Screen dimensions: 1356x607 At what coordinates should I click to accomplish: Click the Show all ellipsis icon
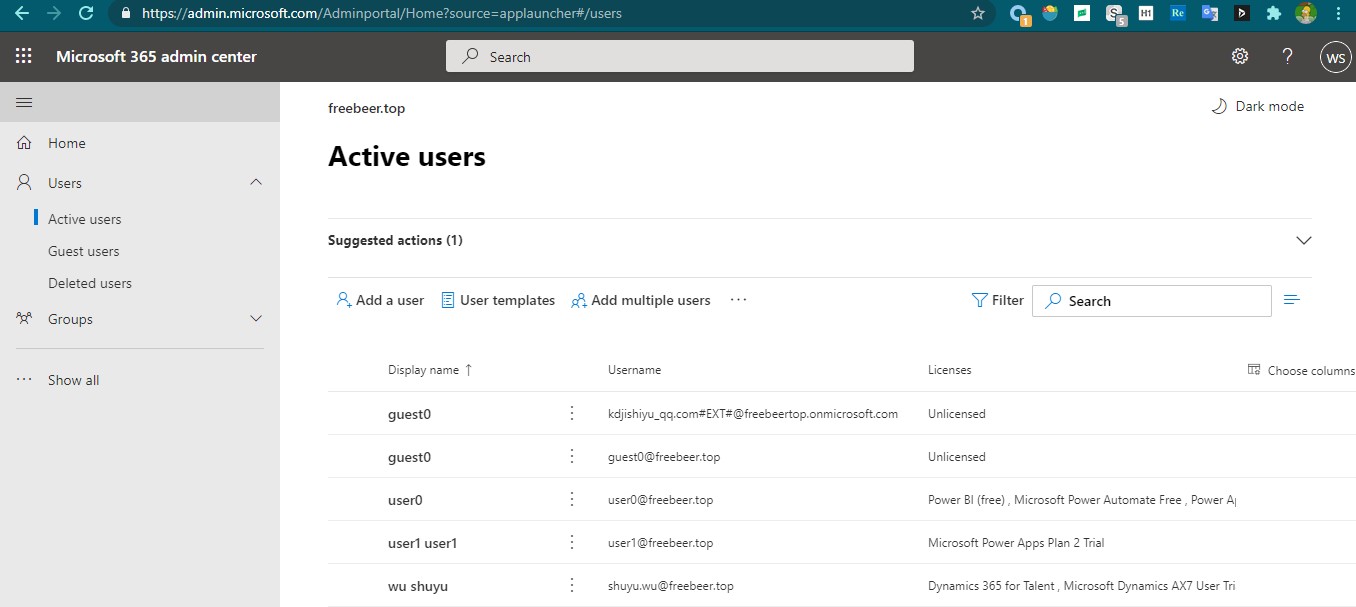click(24, 380)
